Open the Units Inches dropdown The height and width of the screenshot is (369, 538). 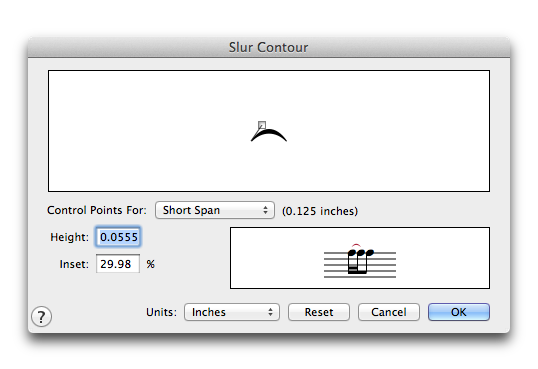232,312
